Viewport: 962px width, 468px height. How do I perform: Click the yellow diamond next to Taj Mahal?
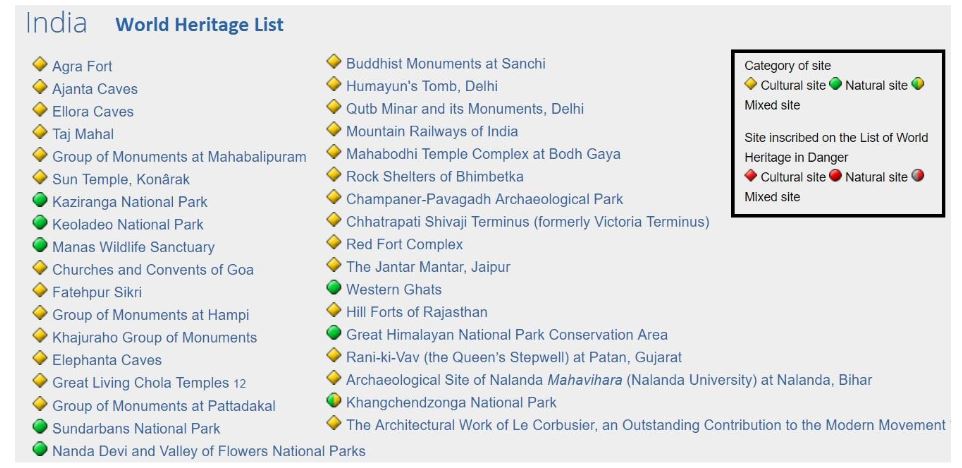40,132
